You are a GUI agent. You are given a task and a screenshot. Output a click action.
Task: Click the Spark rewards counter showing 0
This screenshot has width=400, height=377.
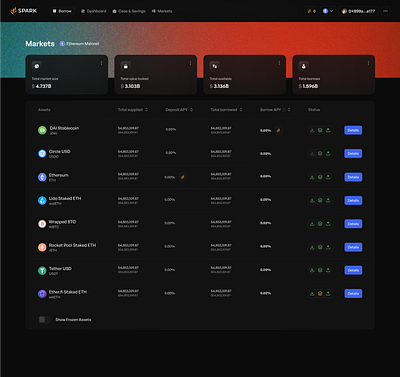(x=311, y=11)
